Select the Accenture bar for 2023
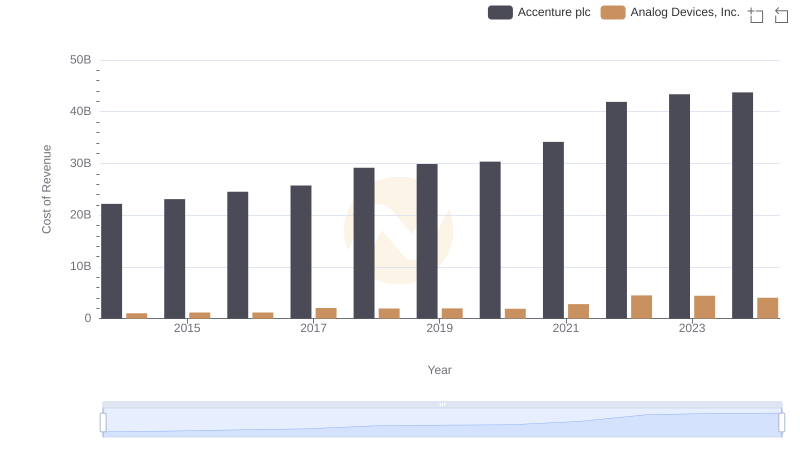 tap(680, 206)
